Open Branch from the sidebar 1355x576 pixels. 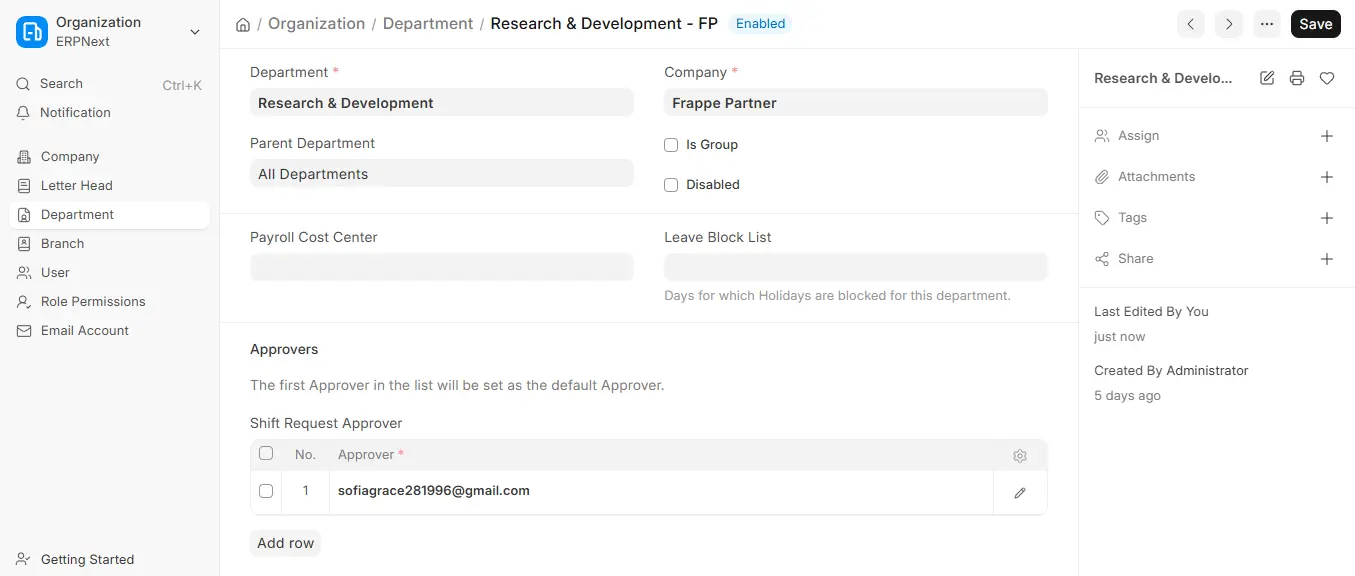109,244
